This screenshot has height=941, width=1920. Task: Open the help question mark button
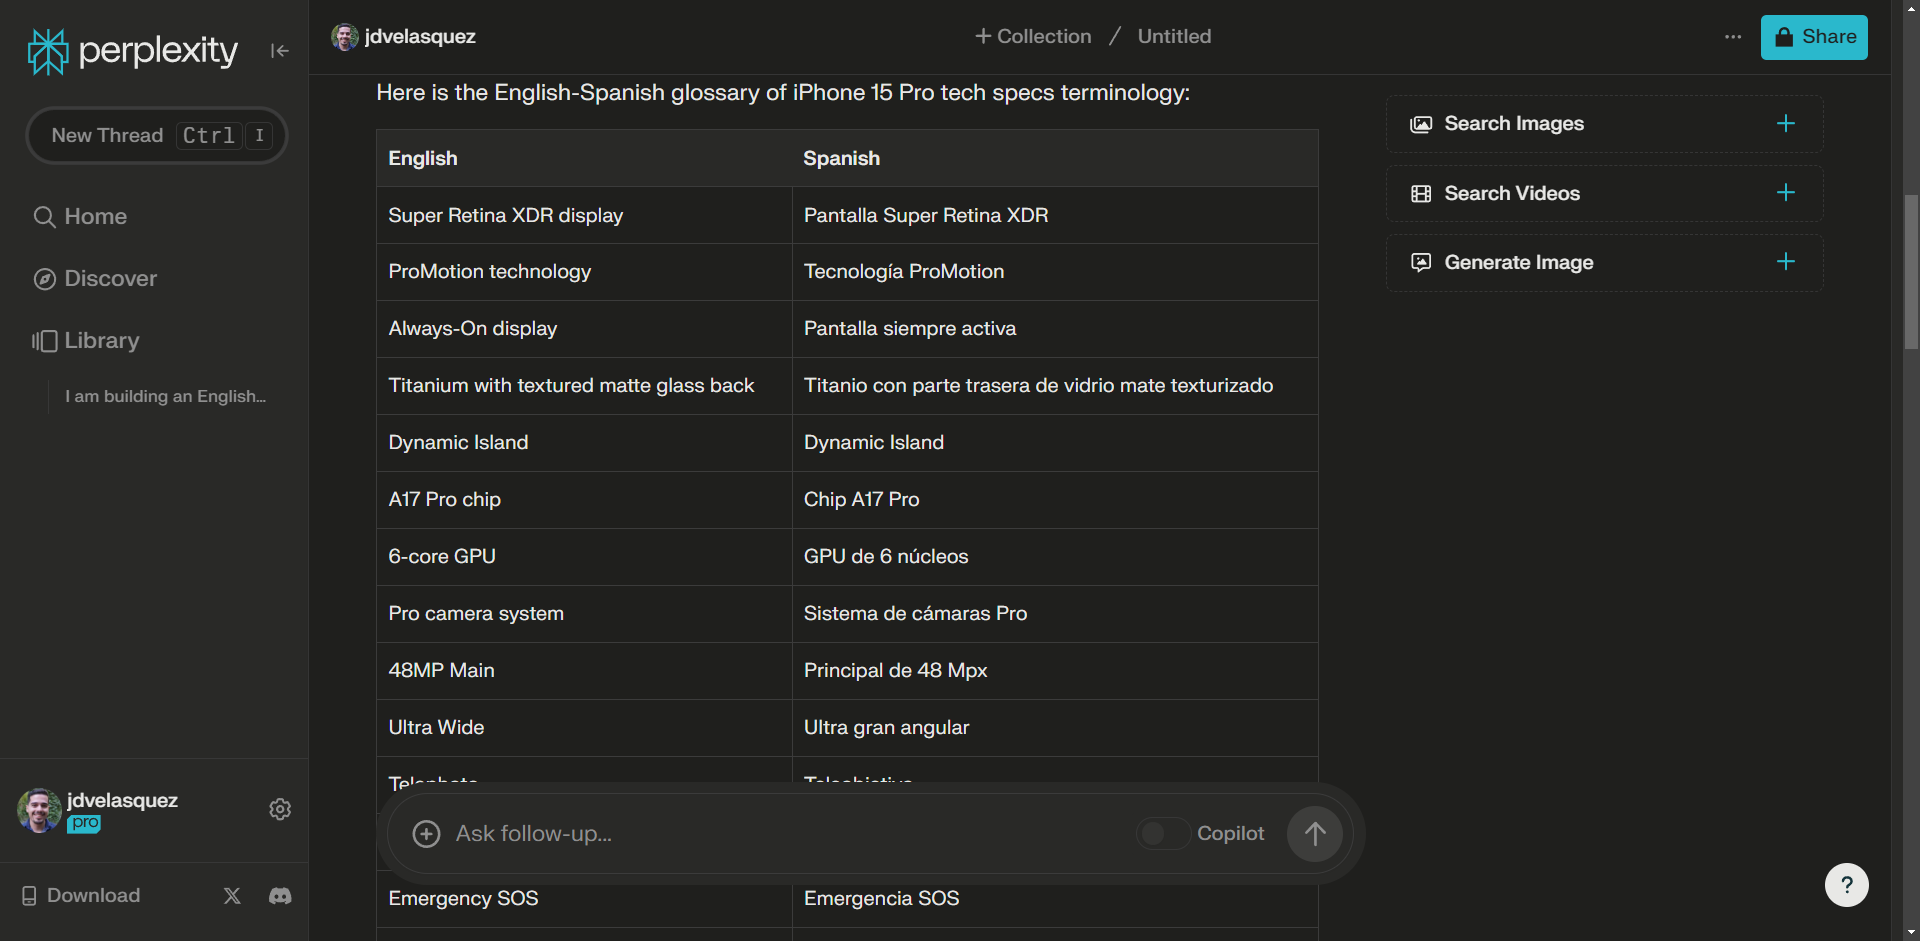click(x=1846, y=885)
